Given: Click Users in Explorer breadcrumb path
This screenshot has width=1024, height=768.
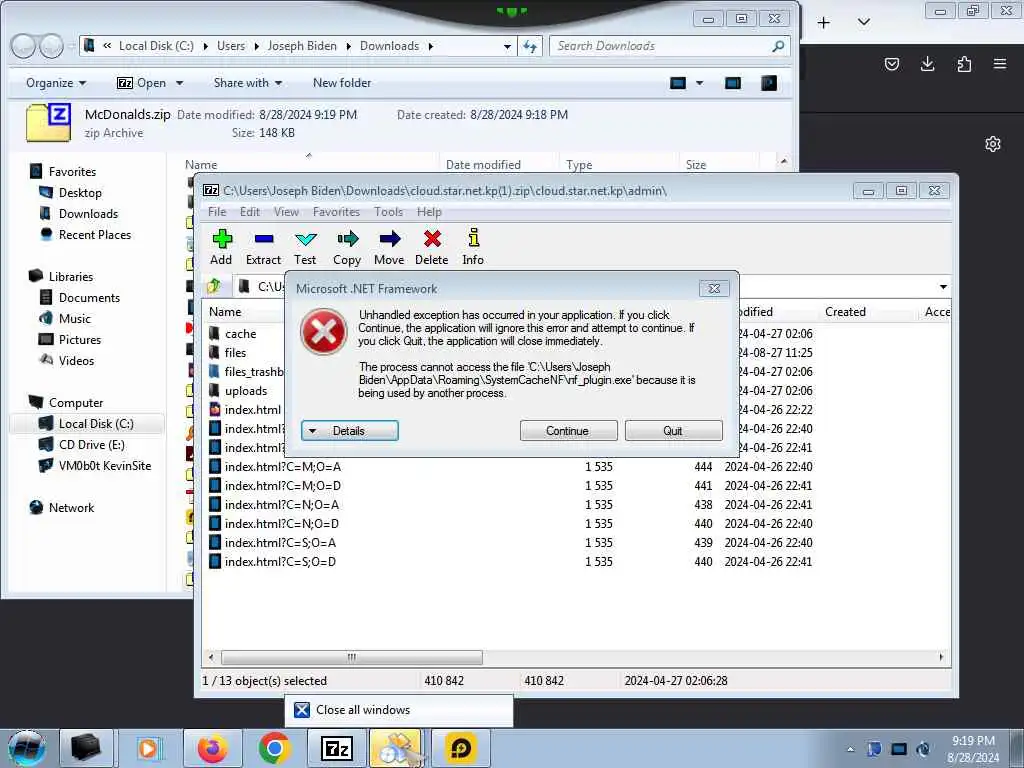Looking at the screenshot, I should (231, 46).
